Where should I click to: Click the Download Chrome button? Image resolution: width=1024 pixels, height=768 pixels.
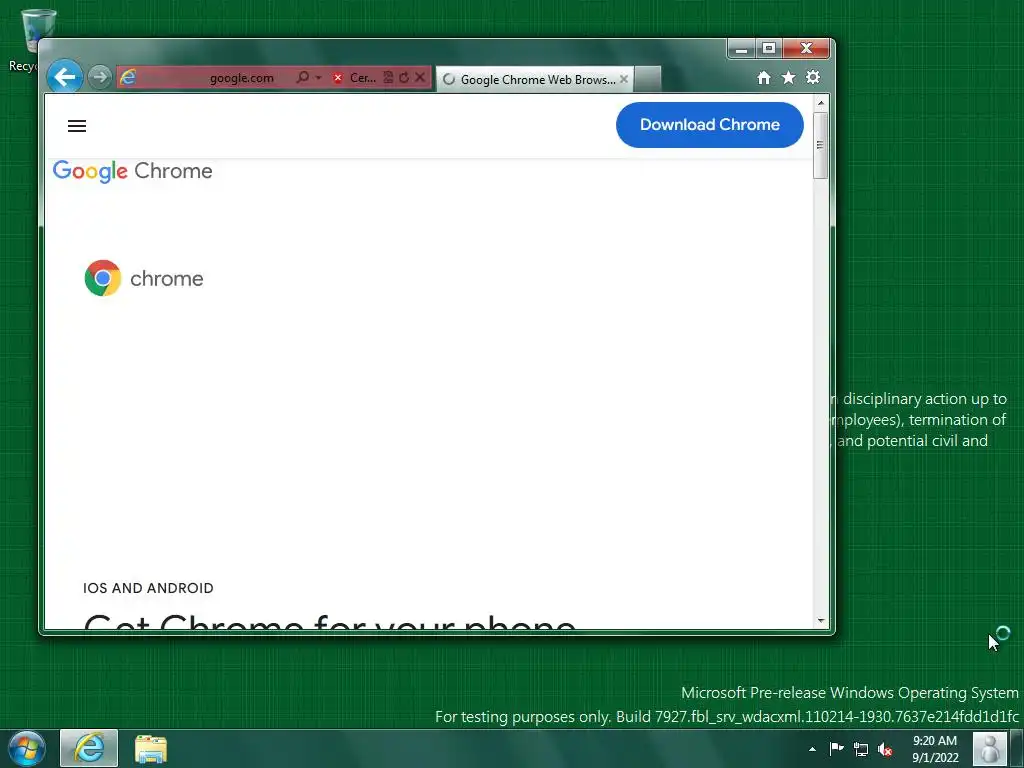[709, 125]
